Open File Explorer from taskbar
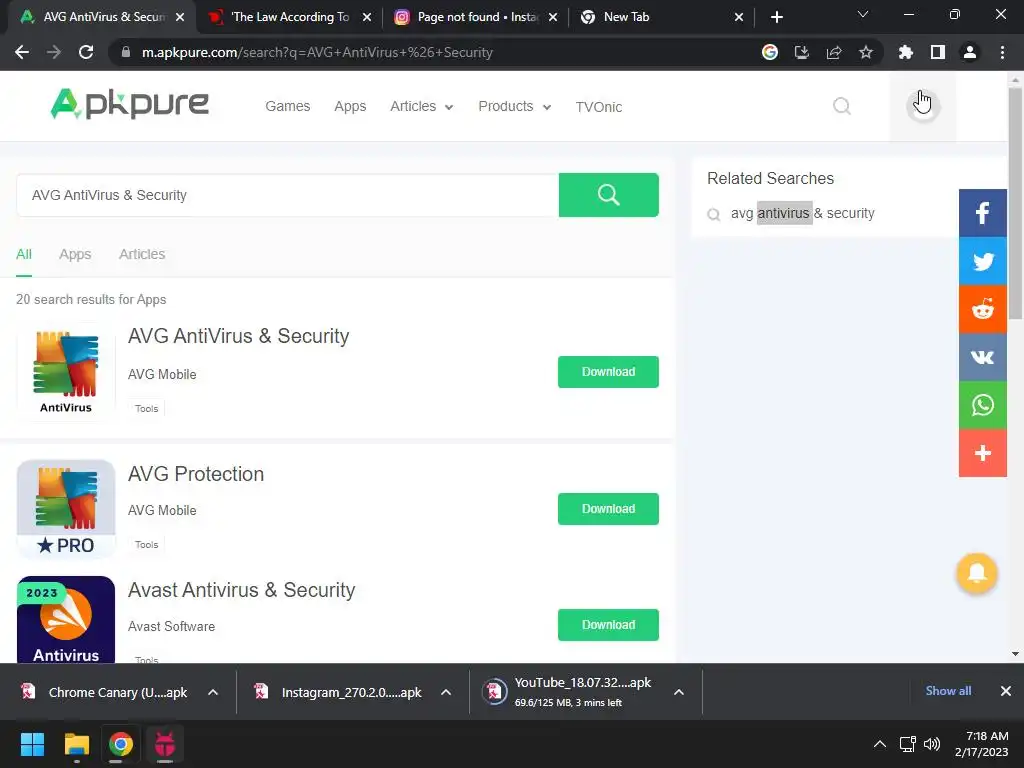The image size is (1024, 768). coord(76,744)
